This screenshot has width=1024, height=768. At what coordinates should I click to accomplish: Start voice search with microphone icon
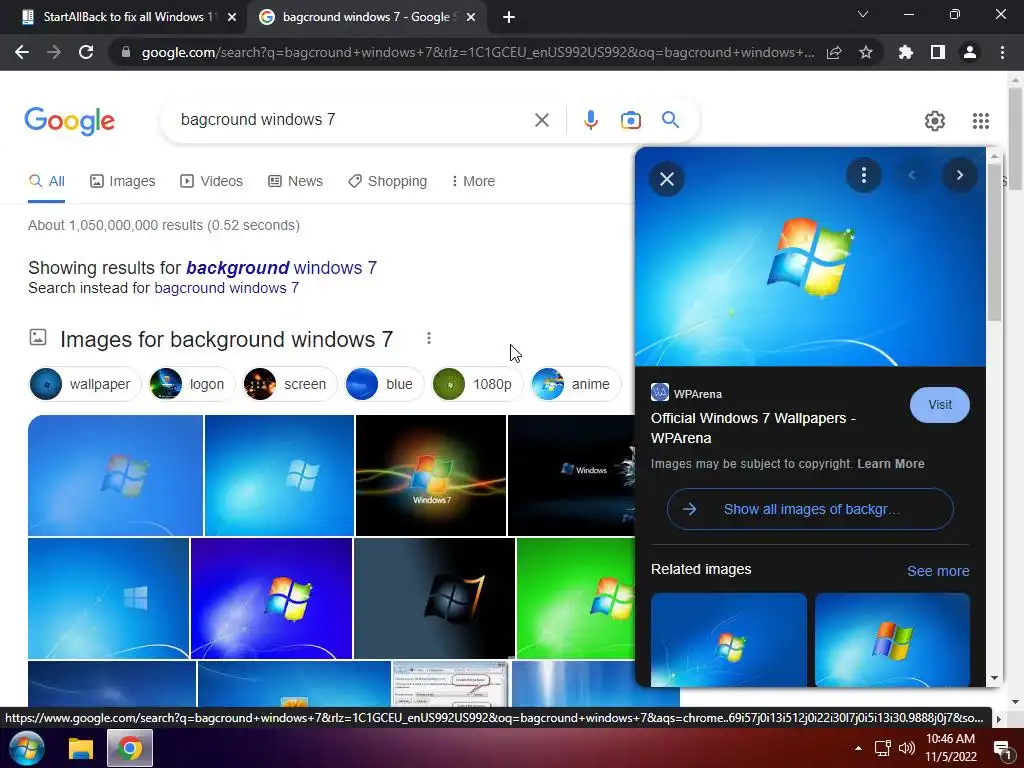click(x=590, y=120)
